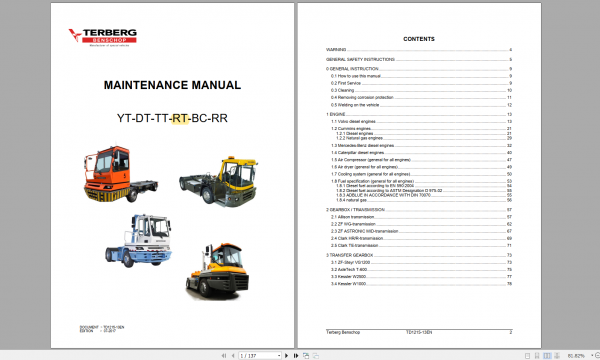Open 0.3 Cleaning entry
This screenshot has height=360, width=600.
[x=421, y=90]
